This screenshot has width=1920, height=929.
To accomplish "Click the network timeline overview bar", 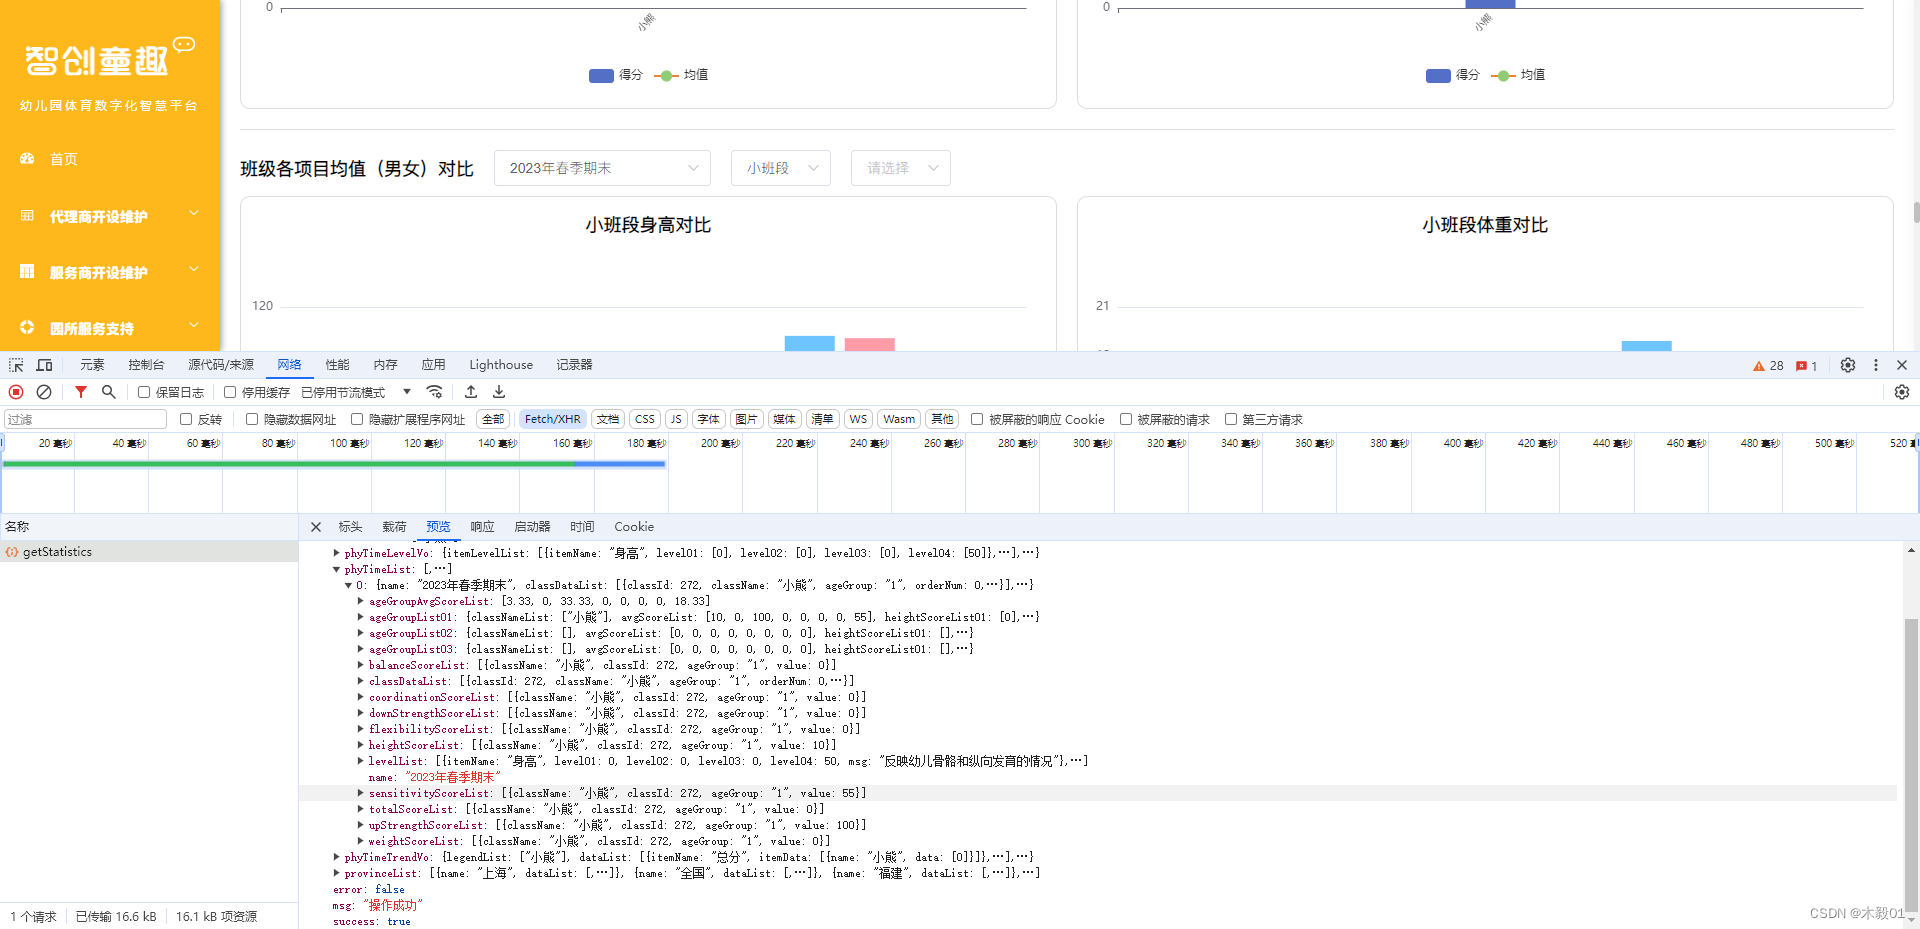I will (x=334, y=464).
